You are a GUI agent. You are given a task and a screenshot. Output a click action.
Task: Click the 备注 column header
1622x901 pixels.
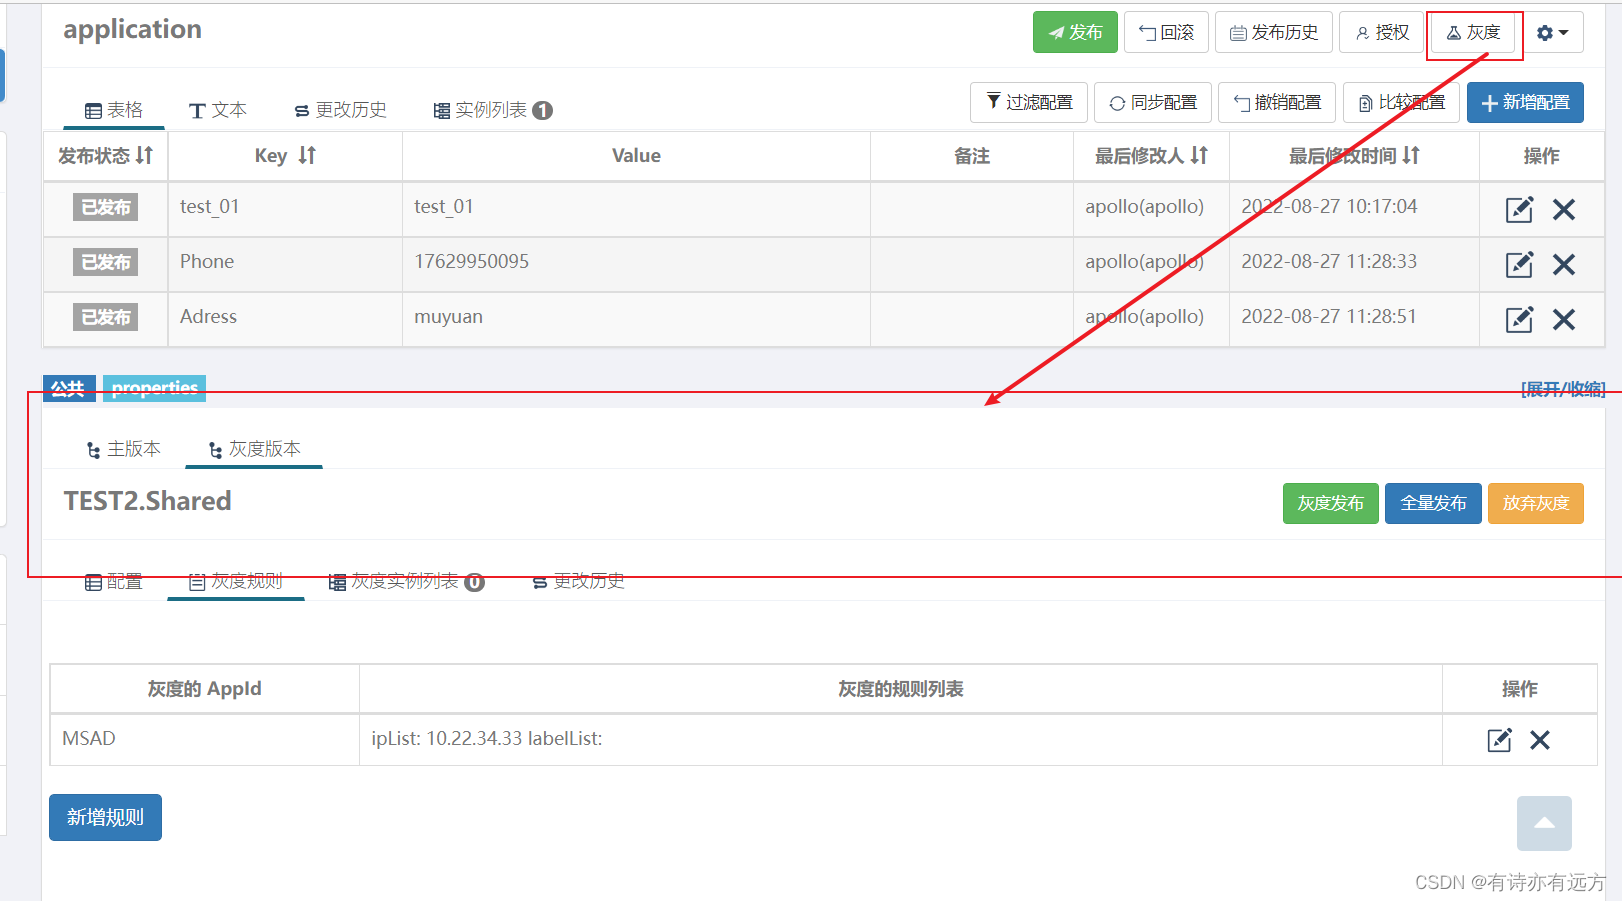pyautogui.click(x=972, y=156)
